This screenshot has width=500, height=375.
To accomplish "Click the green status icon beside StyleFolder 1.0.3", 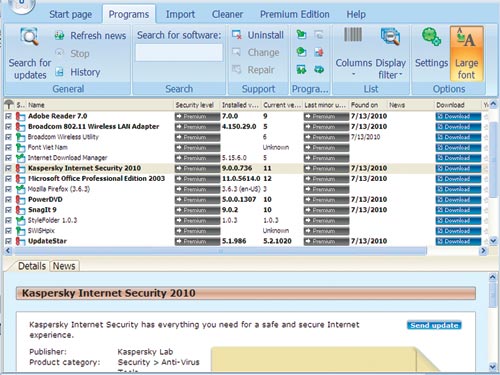I will tap(20, 220).
